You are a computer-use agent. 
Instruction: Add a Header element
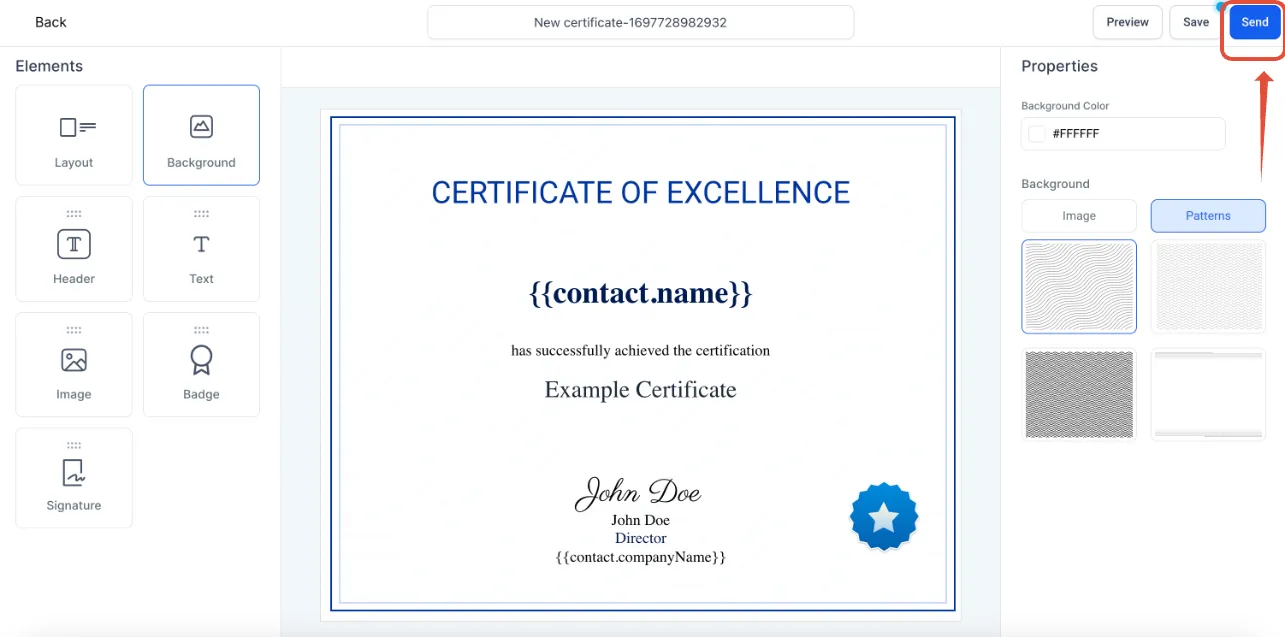click(74, 249)
